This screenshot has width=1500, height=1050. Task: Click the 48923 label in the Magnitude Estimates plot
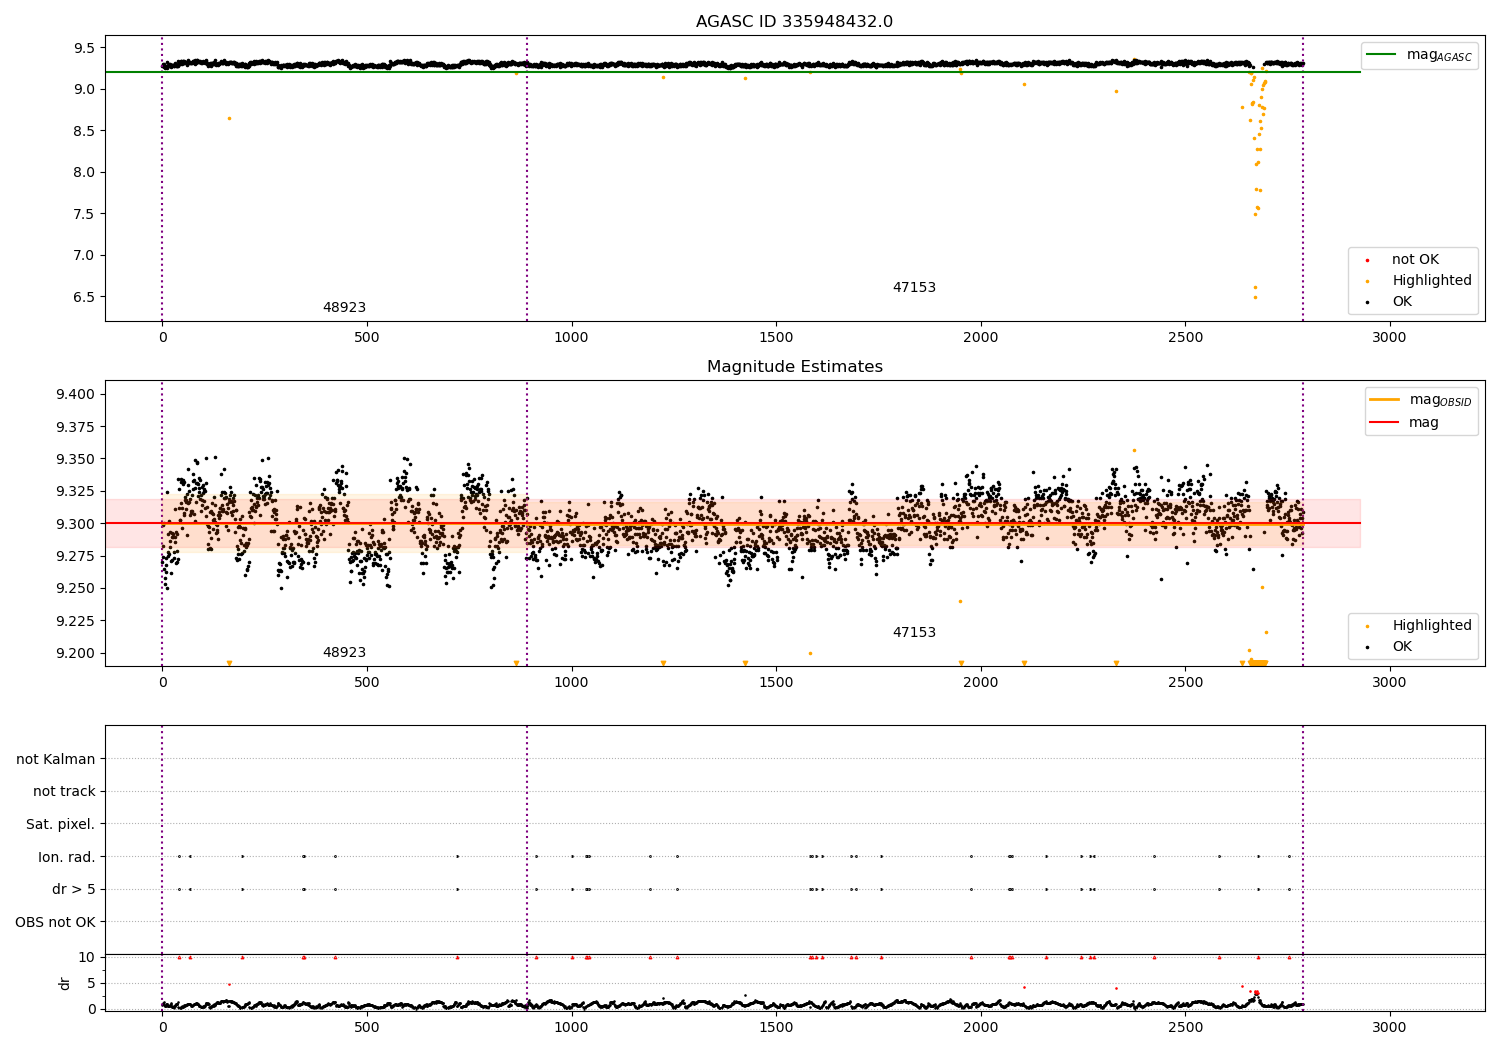(344, 653)
